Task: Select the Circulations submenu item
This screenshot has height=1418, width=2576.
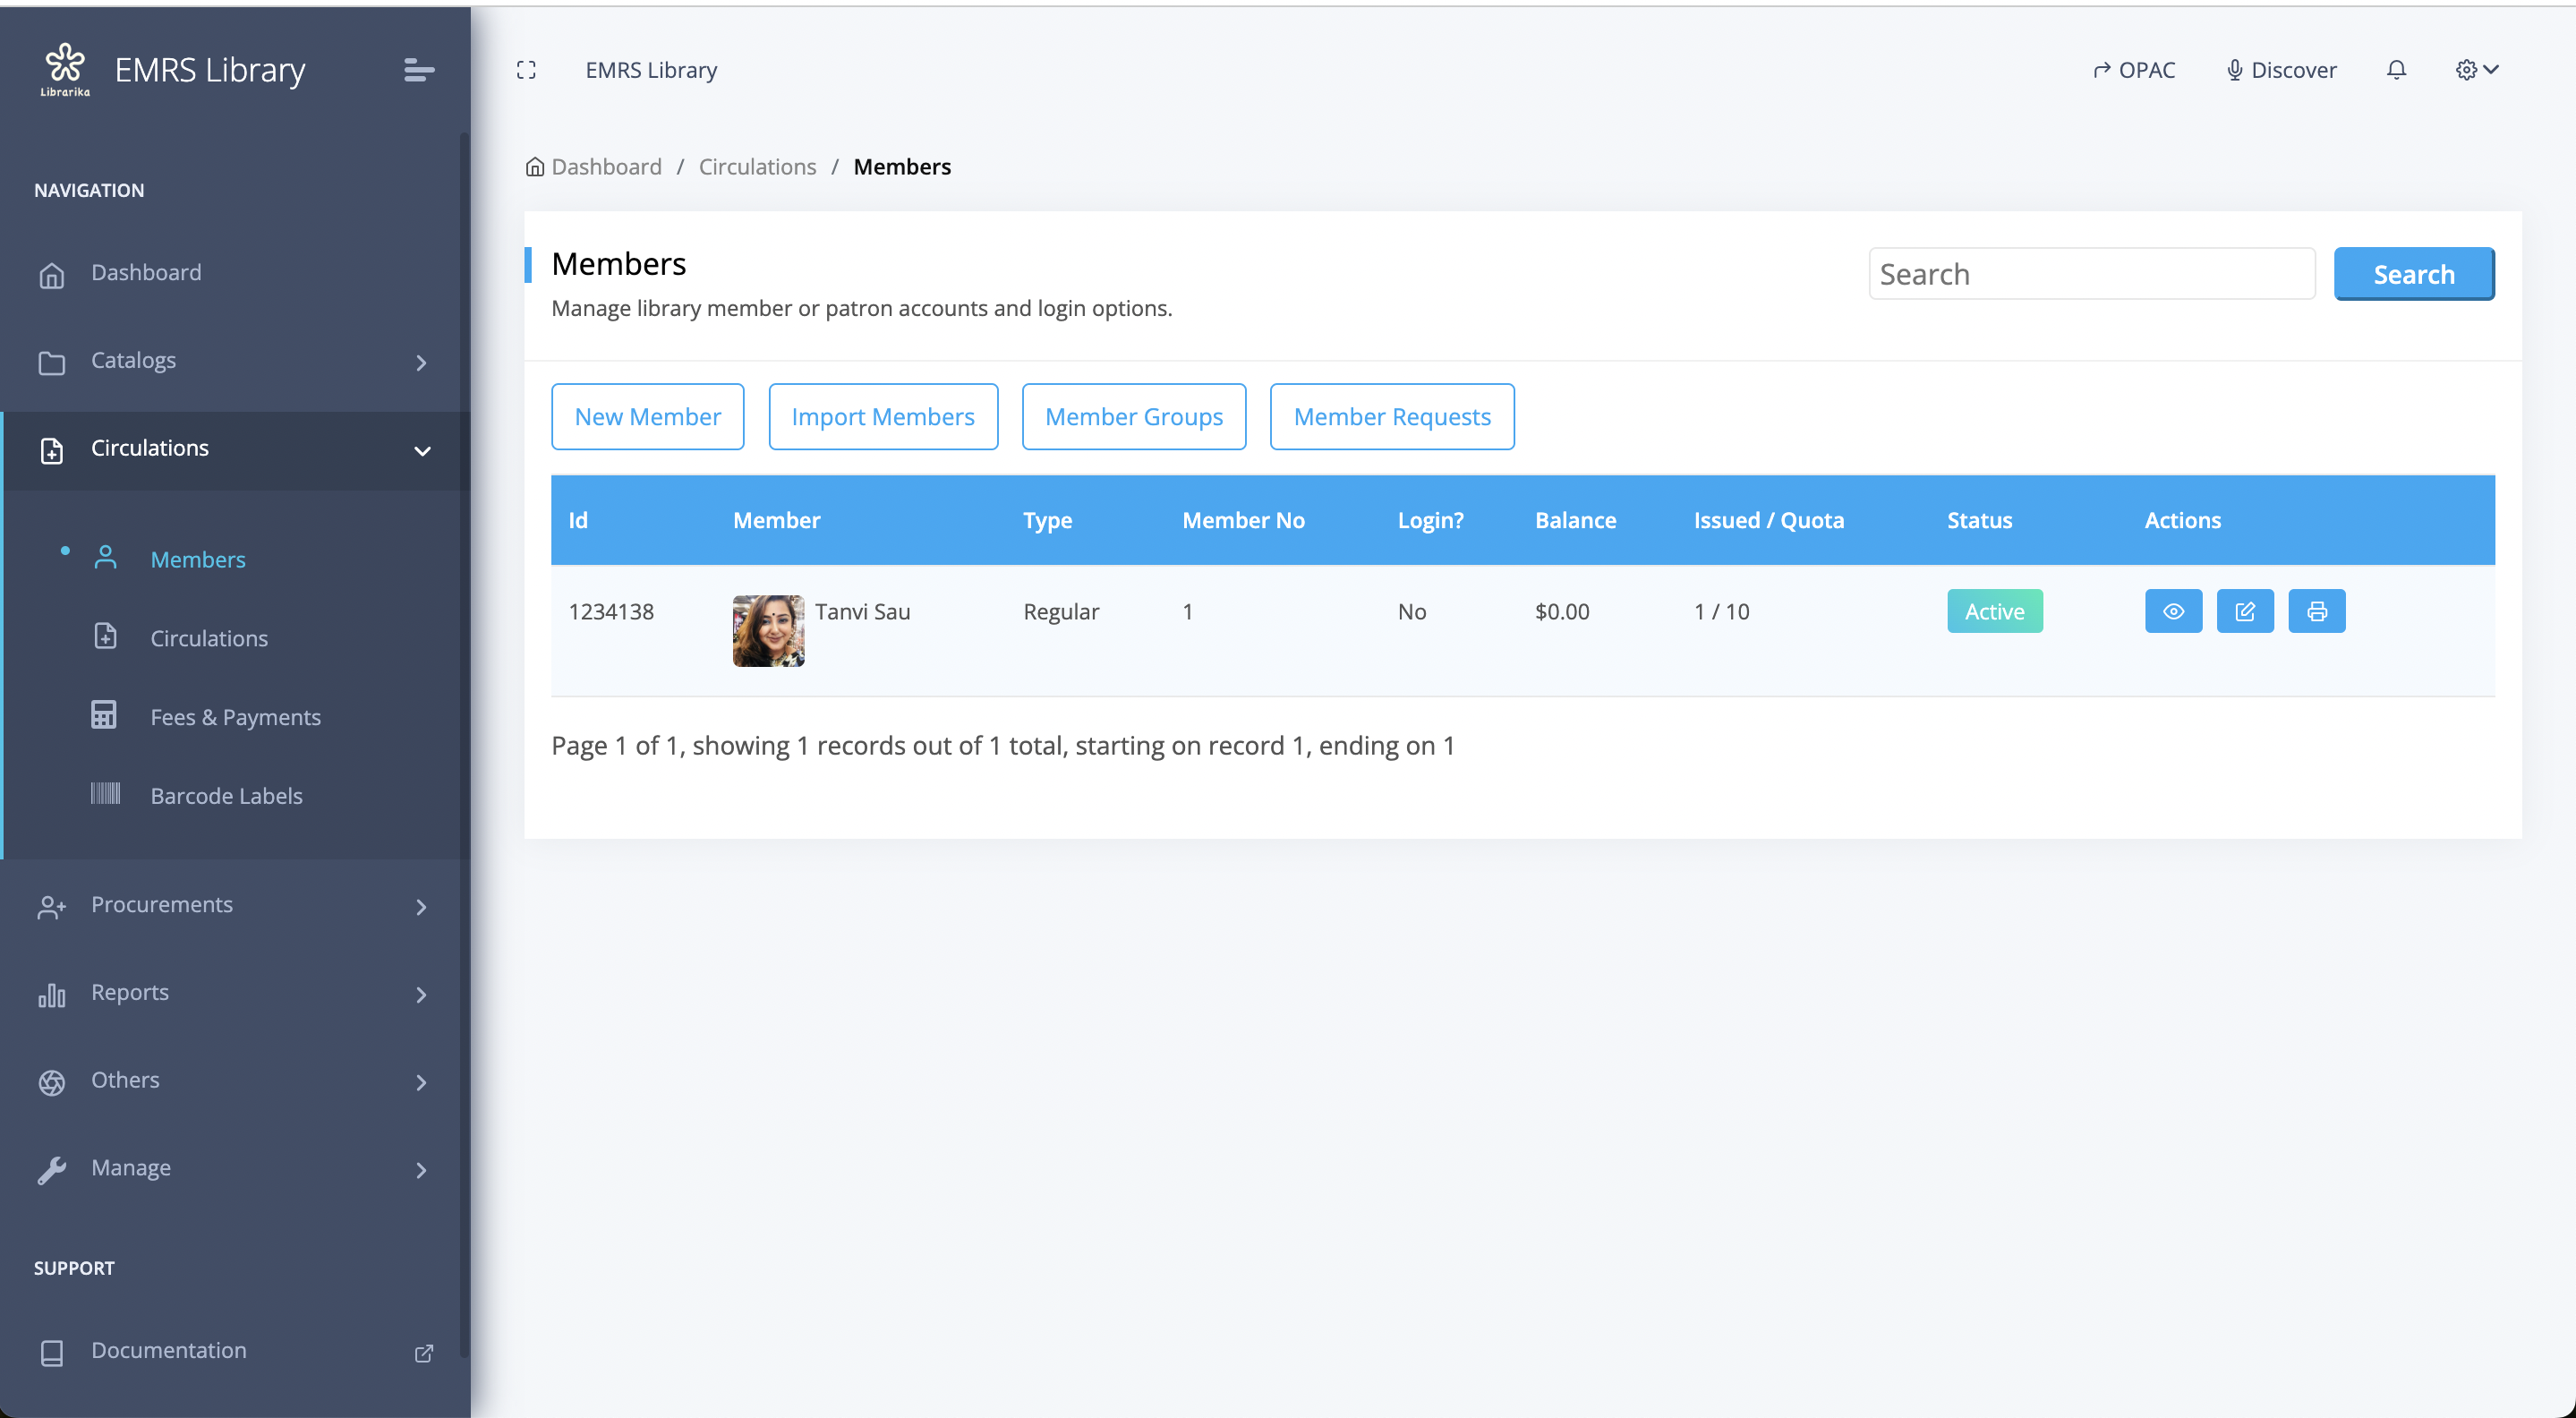Action: coord(209,637)
